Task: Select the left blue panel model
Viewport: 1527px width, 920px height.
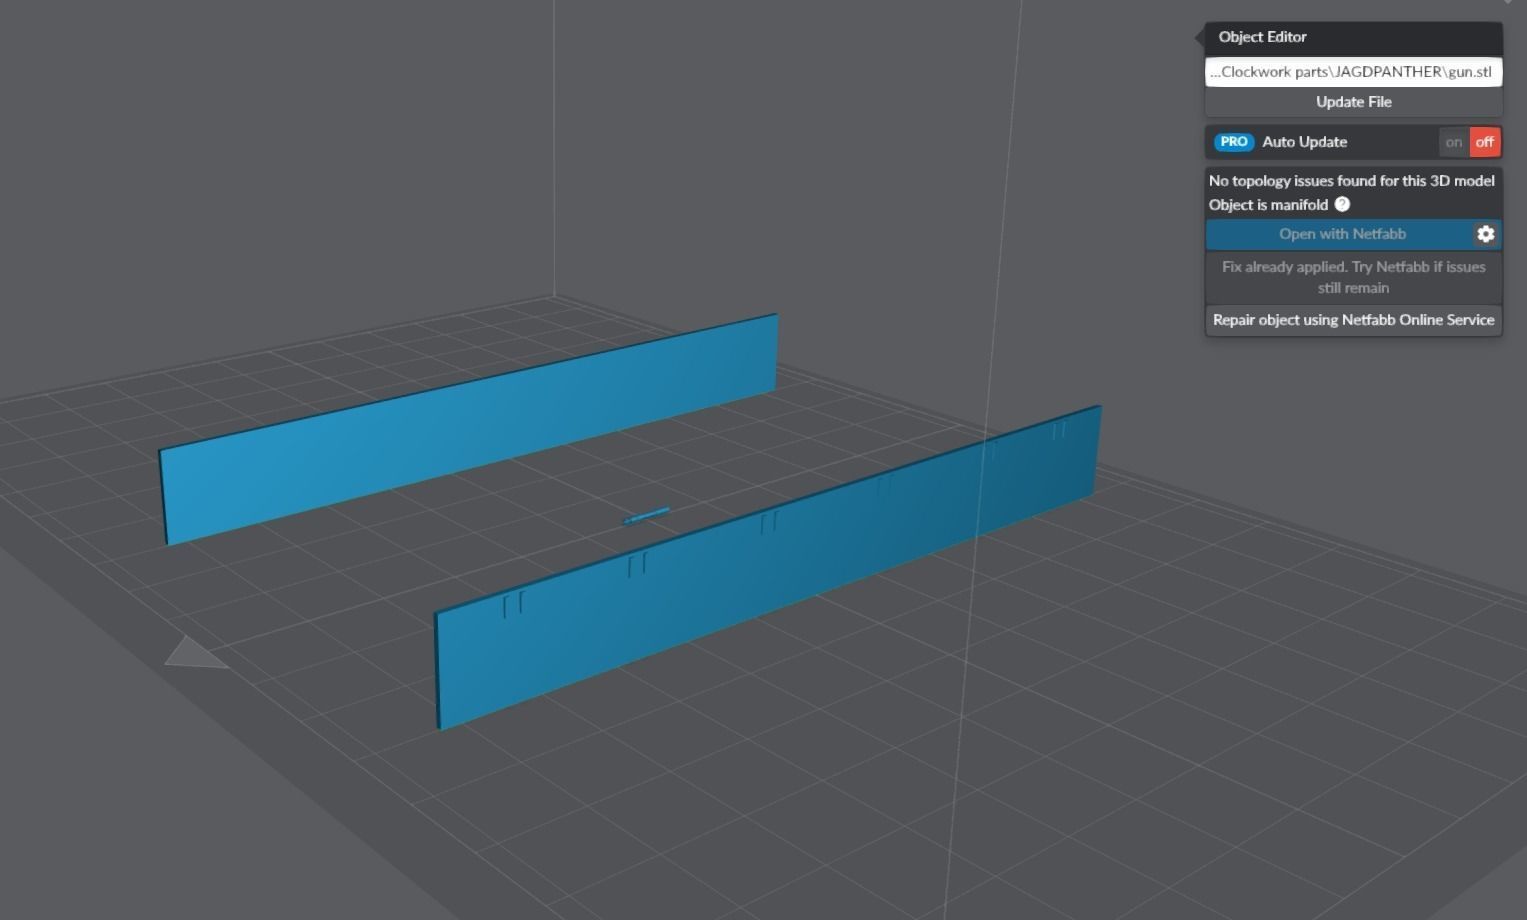Action: click(x=470, y=430)
